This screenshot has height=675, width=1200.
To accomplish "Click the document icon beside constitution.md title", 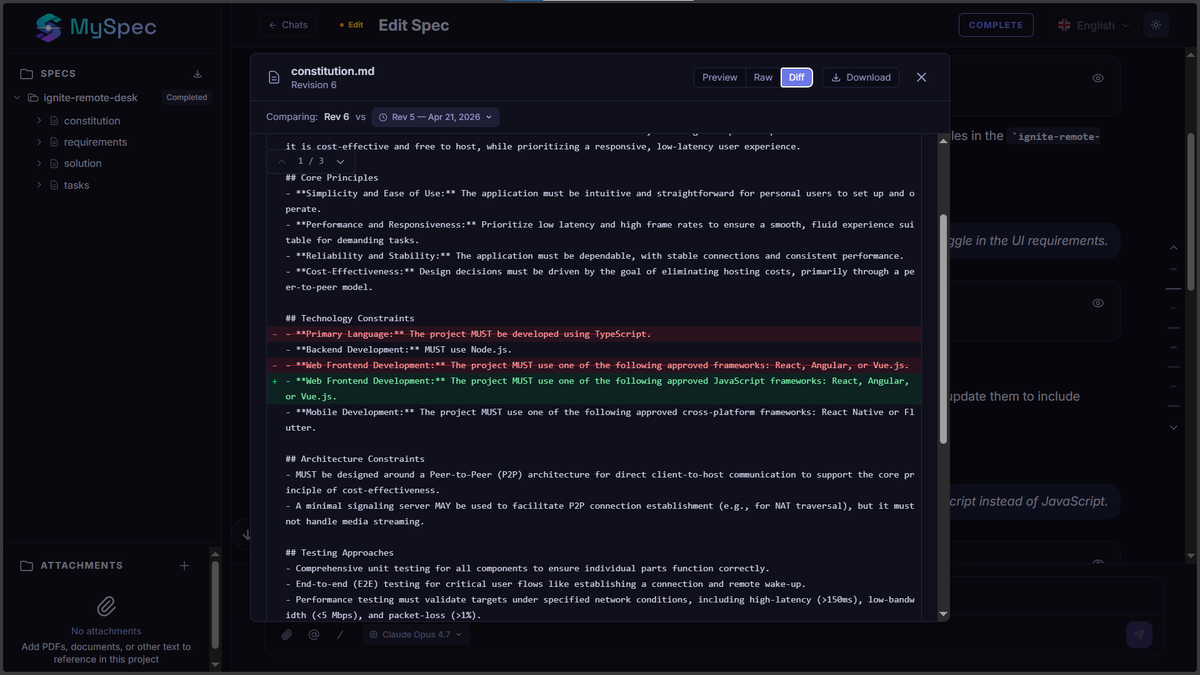I will pyautogui.click(x=274, y=78).
